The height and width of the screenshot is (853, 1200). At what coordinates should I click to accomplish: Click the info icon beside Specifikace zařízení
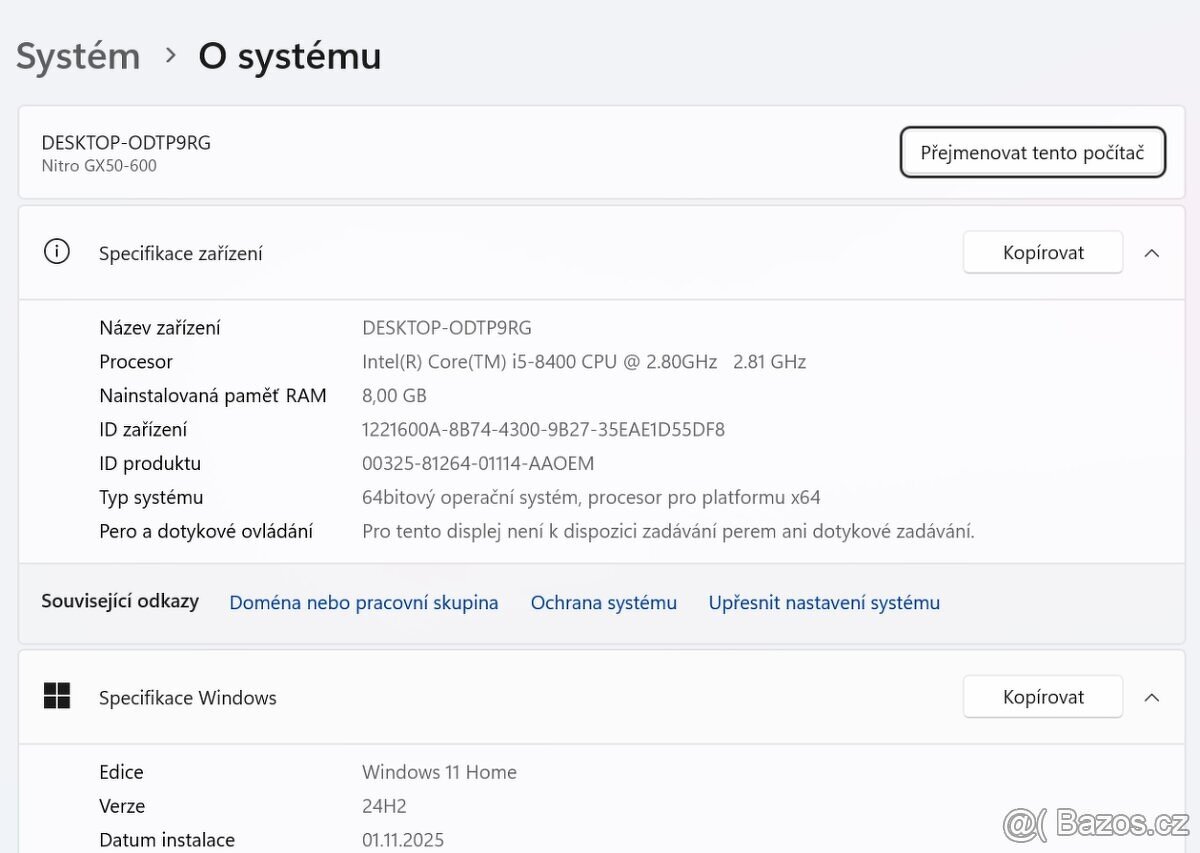coord(56,252)
